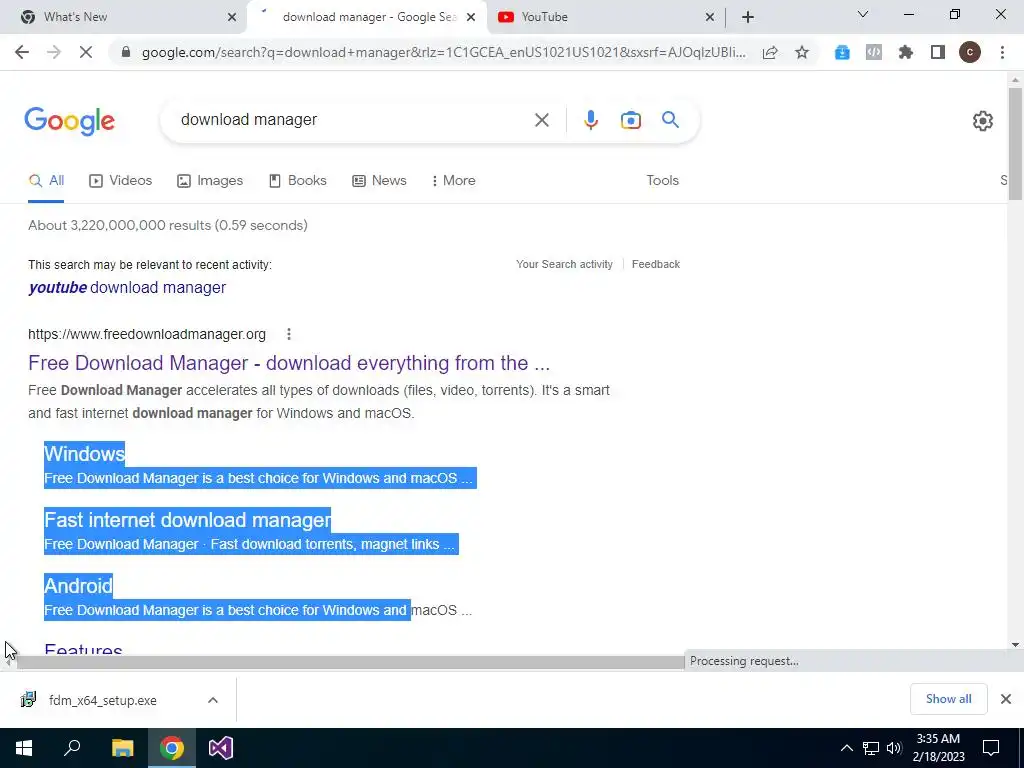Screen dimensions: 1024x768
Task: Open the taskbar clock showing 3:35 AM
Action: (938, 748)
